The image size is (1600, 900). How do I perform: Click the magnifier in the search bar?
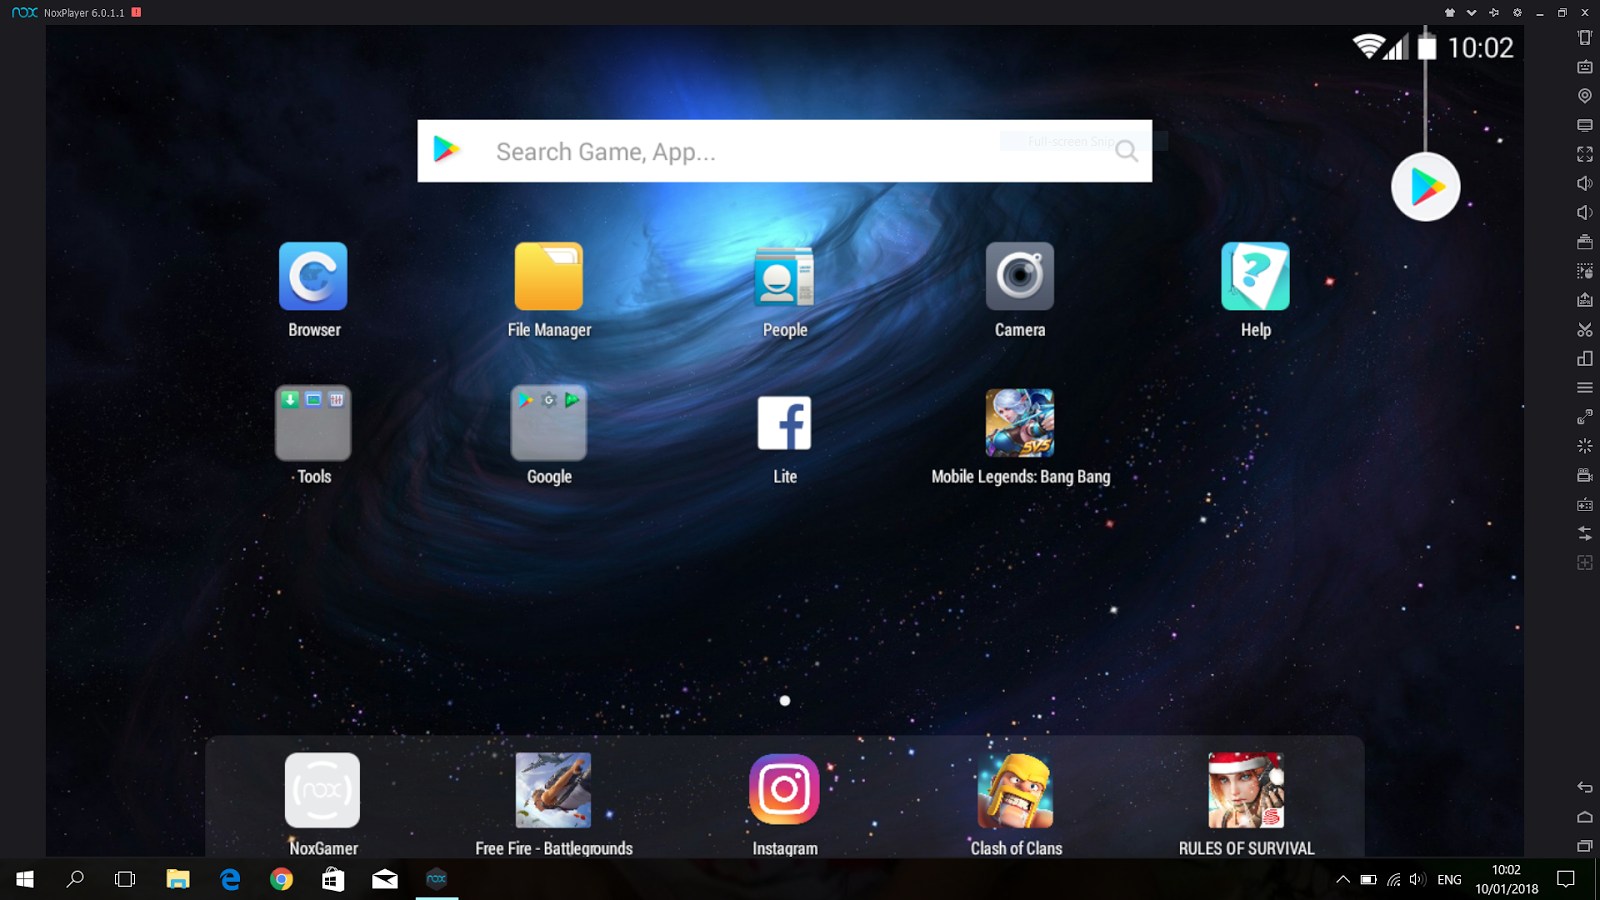pyautogui.click(x=1127, y=151)
